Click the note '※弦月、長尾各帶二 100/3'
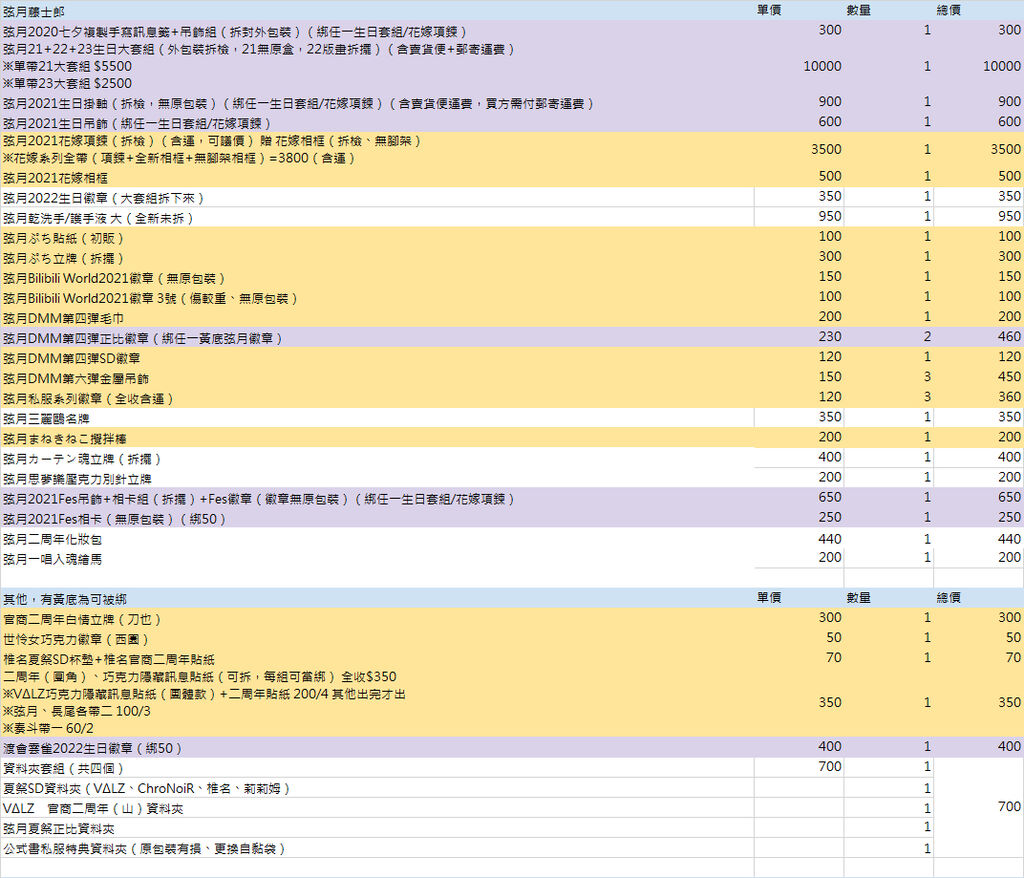 tap(76, 711)
